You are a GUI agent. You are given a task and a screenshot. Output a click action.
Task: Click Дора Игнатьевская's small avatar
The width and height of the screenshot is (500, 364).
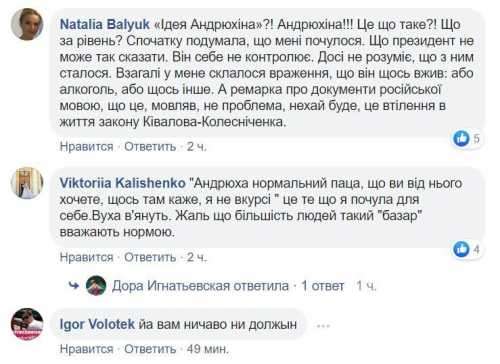pyautogui.click(x=96, y=286)
